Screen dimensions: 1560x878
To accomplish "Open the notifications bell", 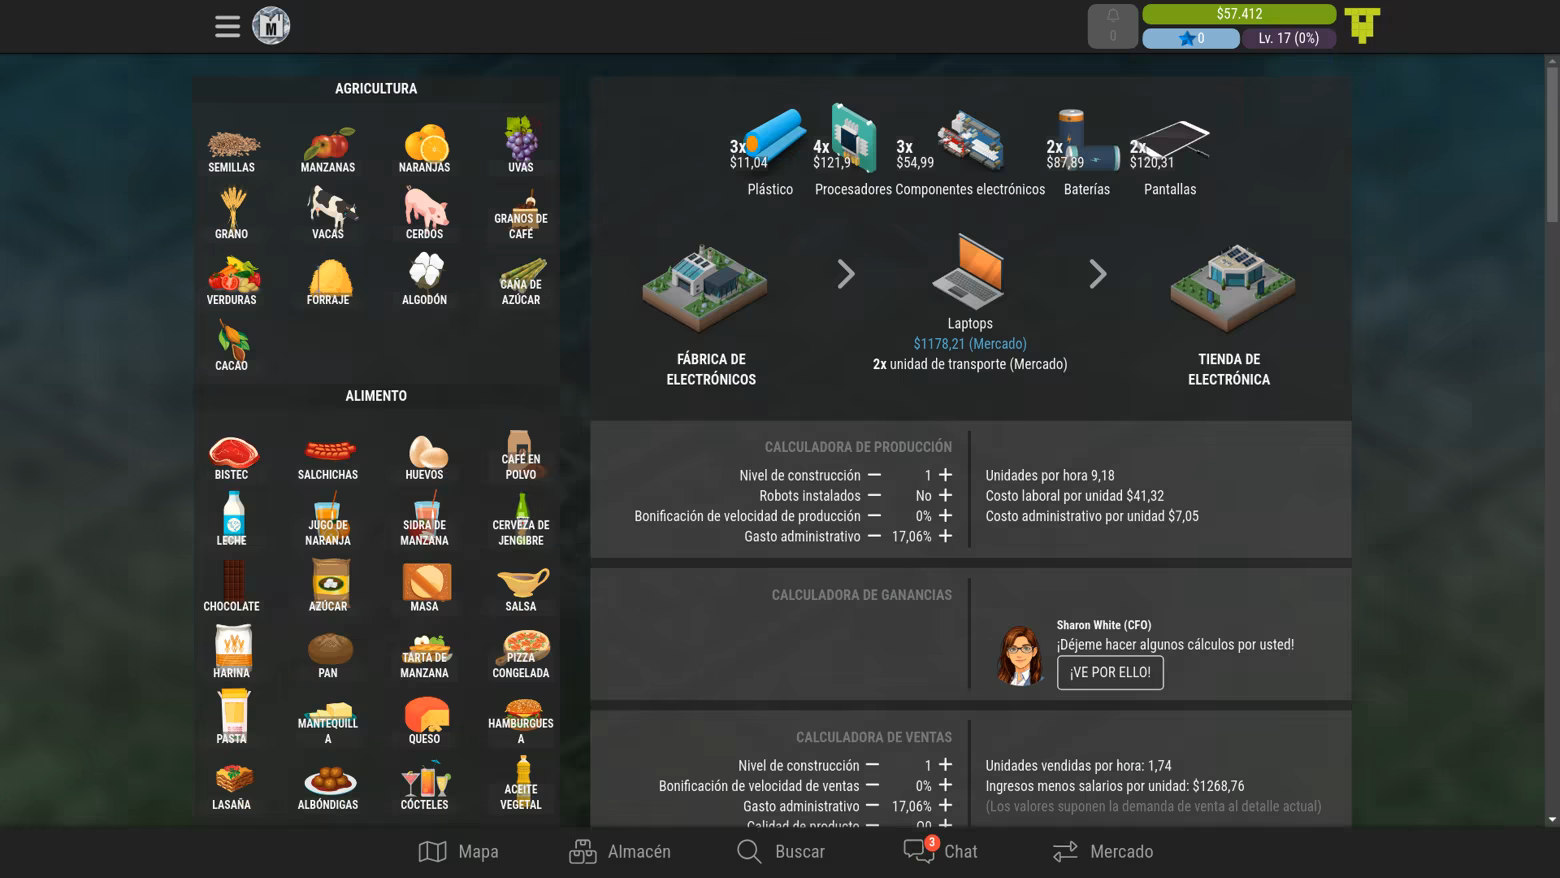I will pyautogui.click(x=1112, y=26).
